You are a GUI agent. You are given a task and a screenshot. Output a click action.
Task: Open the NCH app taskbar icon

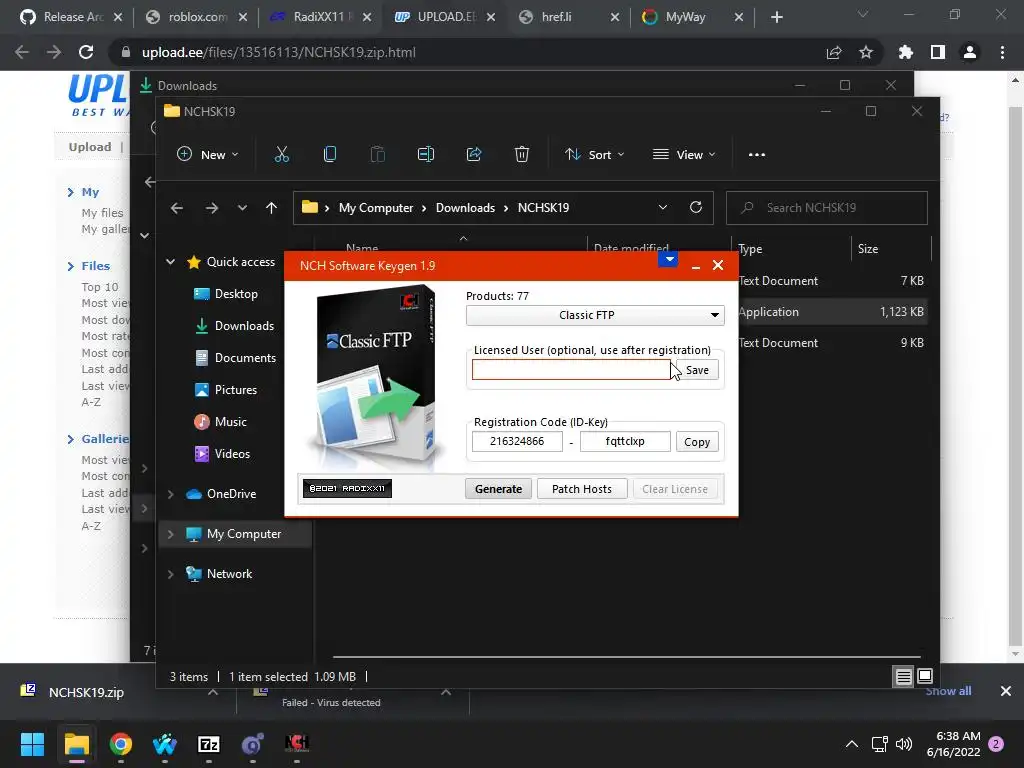tap(296, 743)
